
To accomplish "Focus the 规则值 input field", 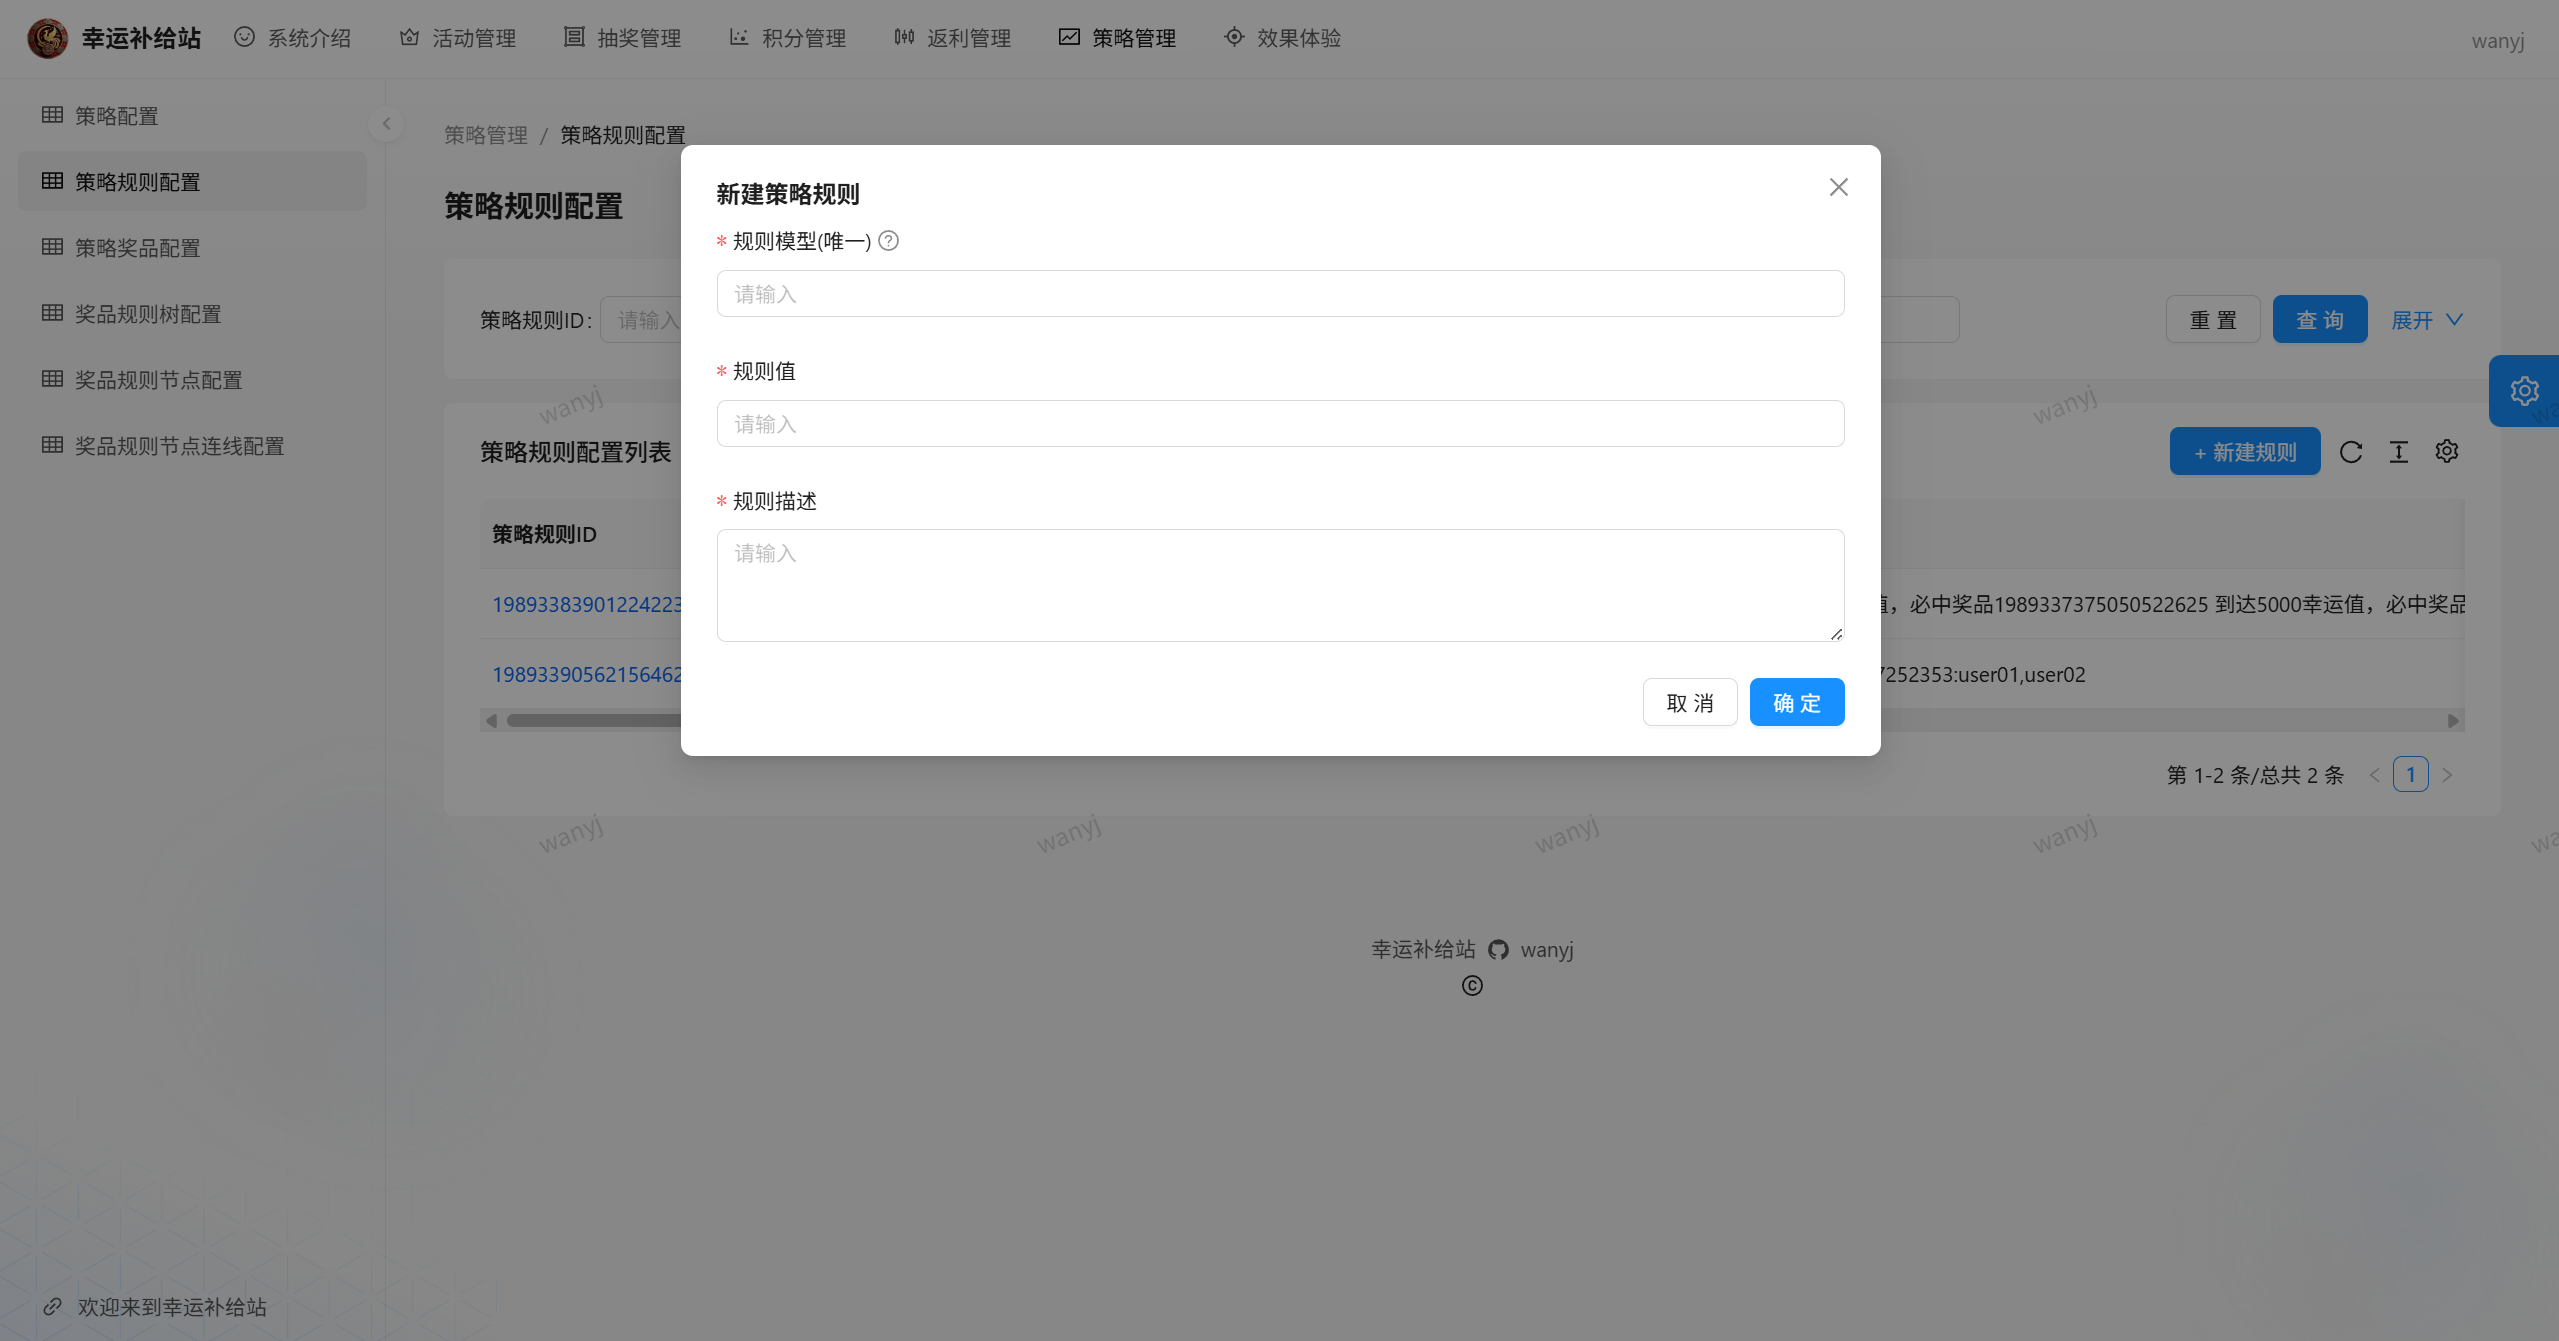I will (1280, 424).
